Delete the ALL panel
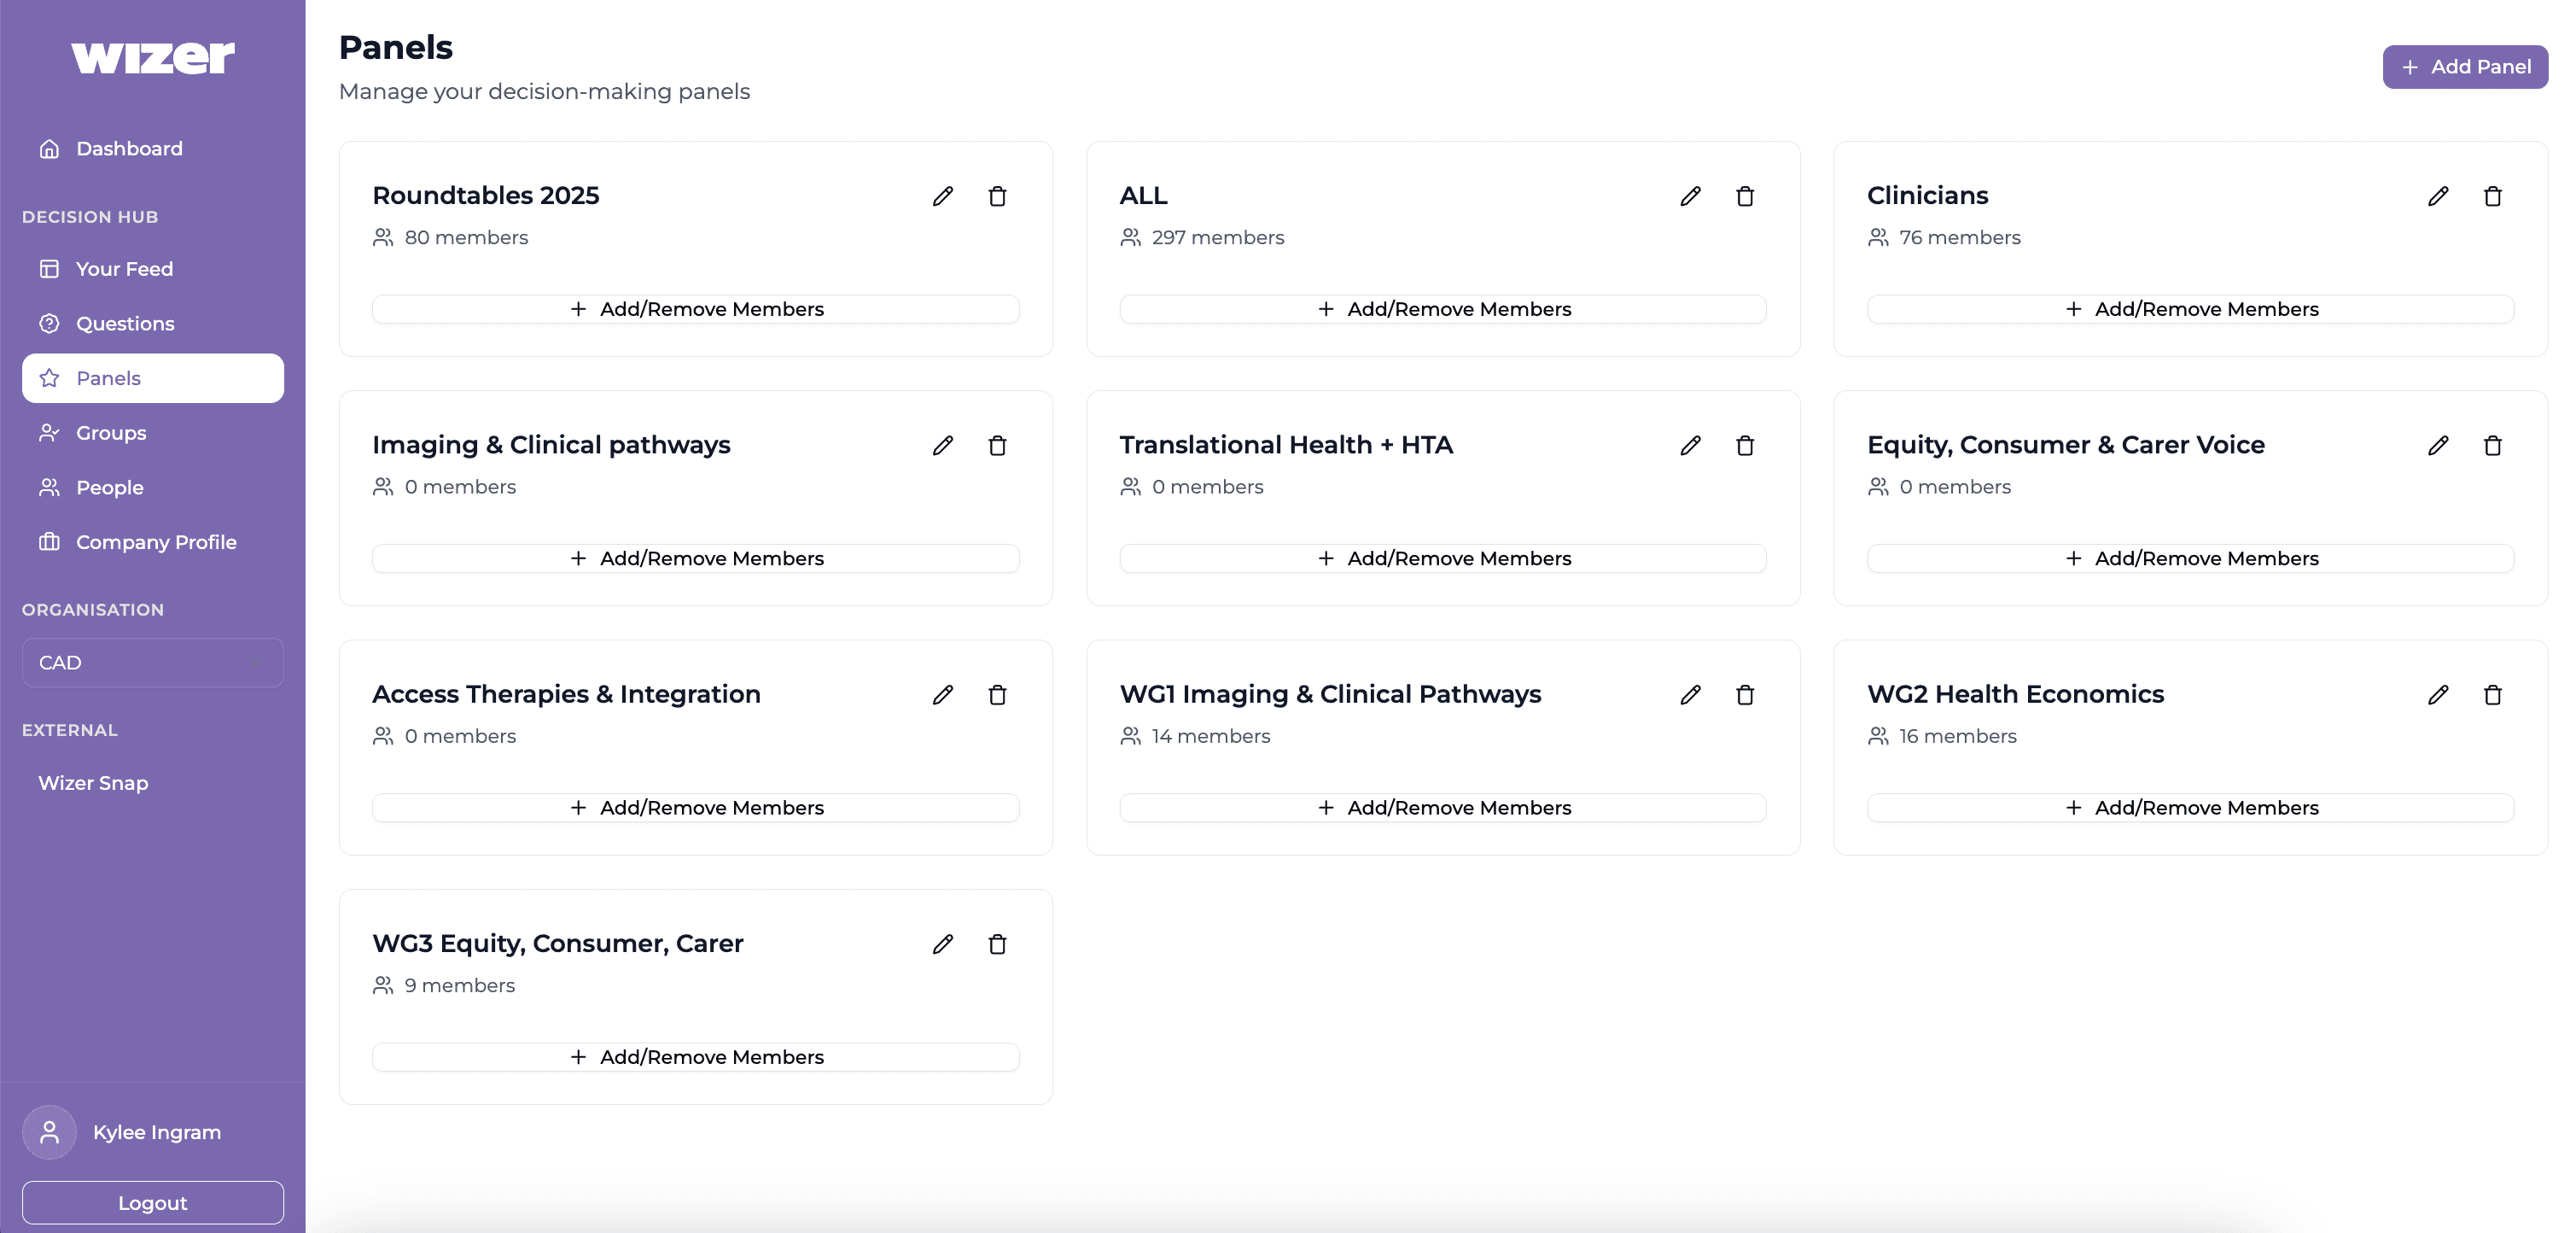 point(1745,197)
